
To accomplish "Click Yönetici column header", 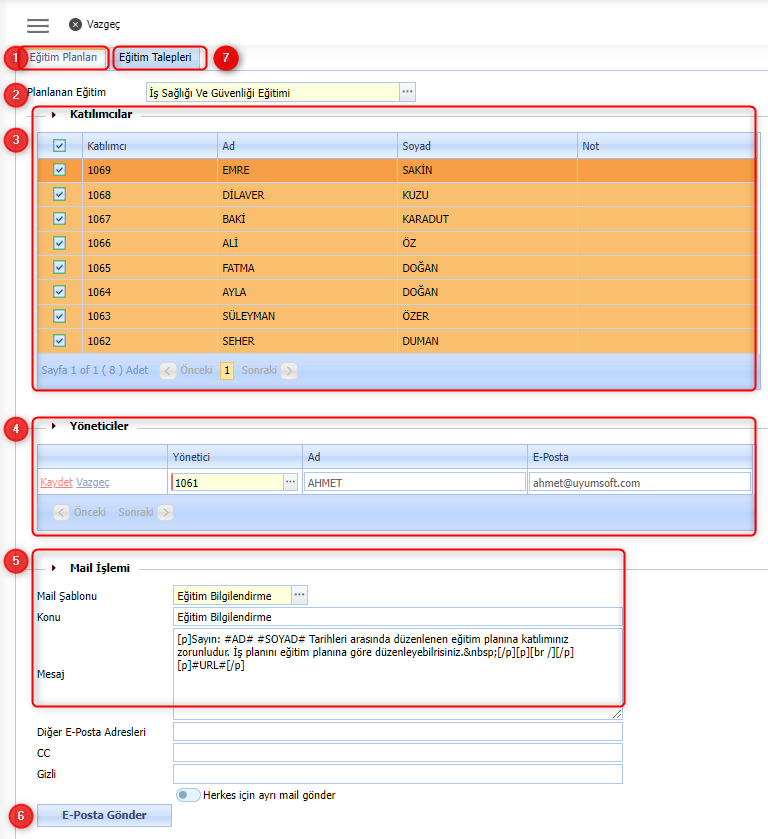I will coord(235,457).
